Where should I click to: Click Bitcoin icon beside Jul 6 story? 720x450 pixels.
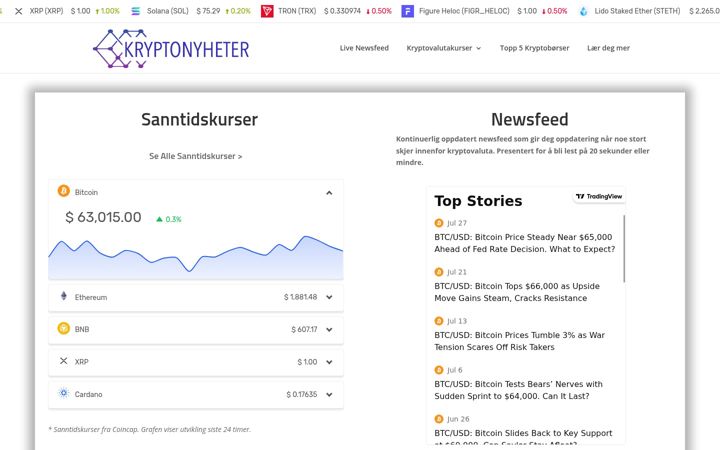(439, 370)
